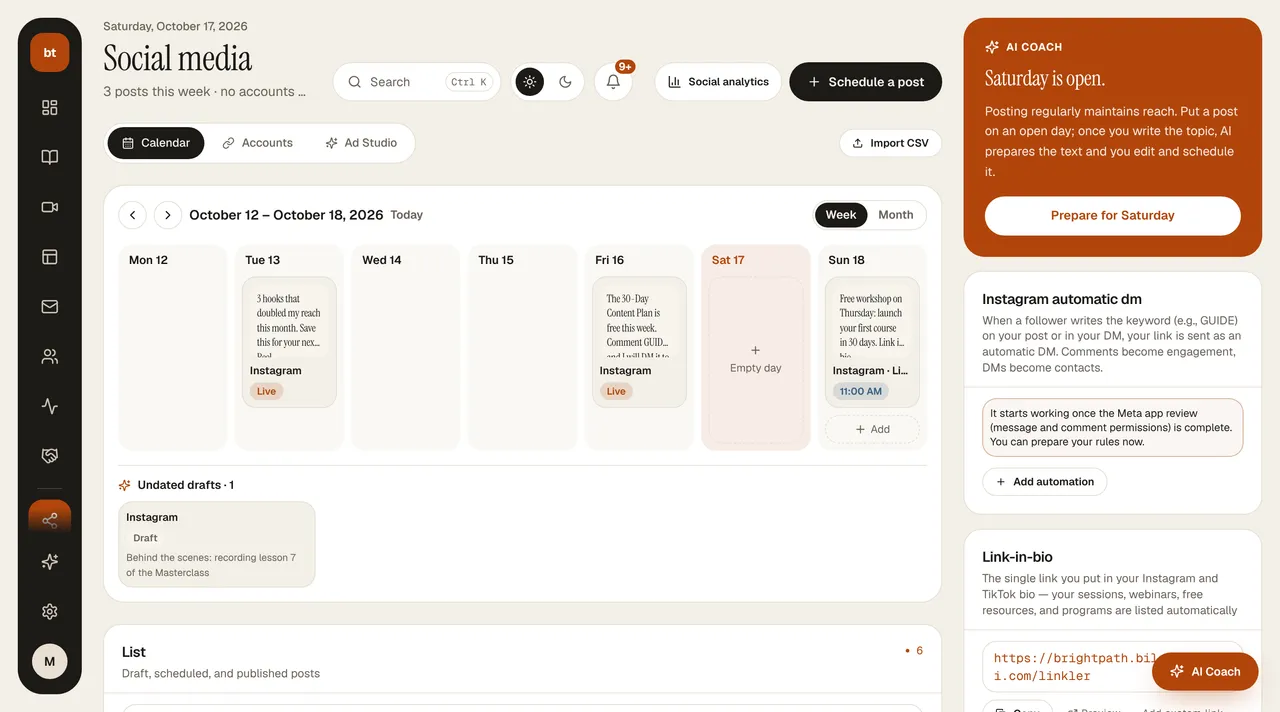Open Friday 16 Instagram post card

coord(639,342)
